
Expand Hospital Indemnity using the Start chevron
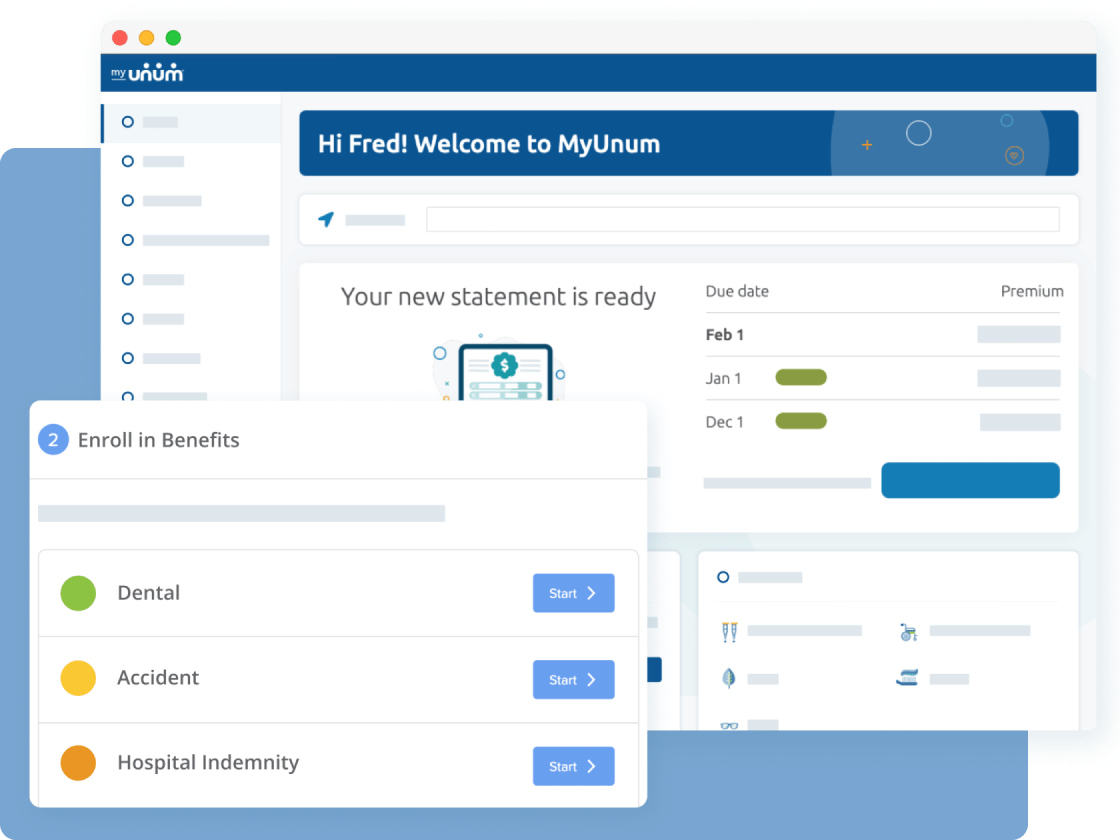[x=590, y=766]
